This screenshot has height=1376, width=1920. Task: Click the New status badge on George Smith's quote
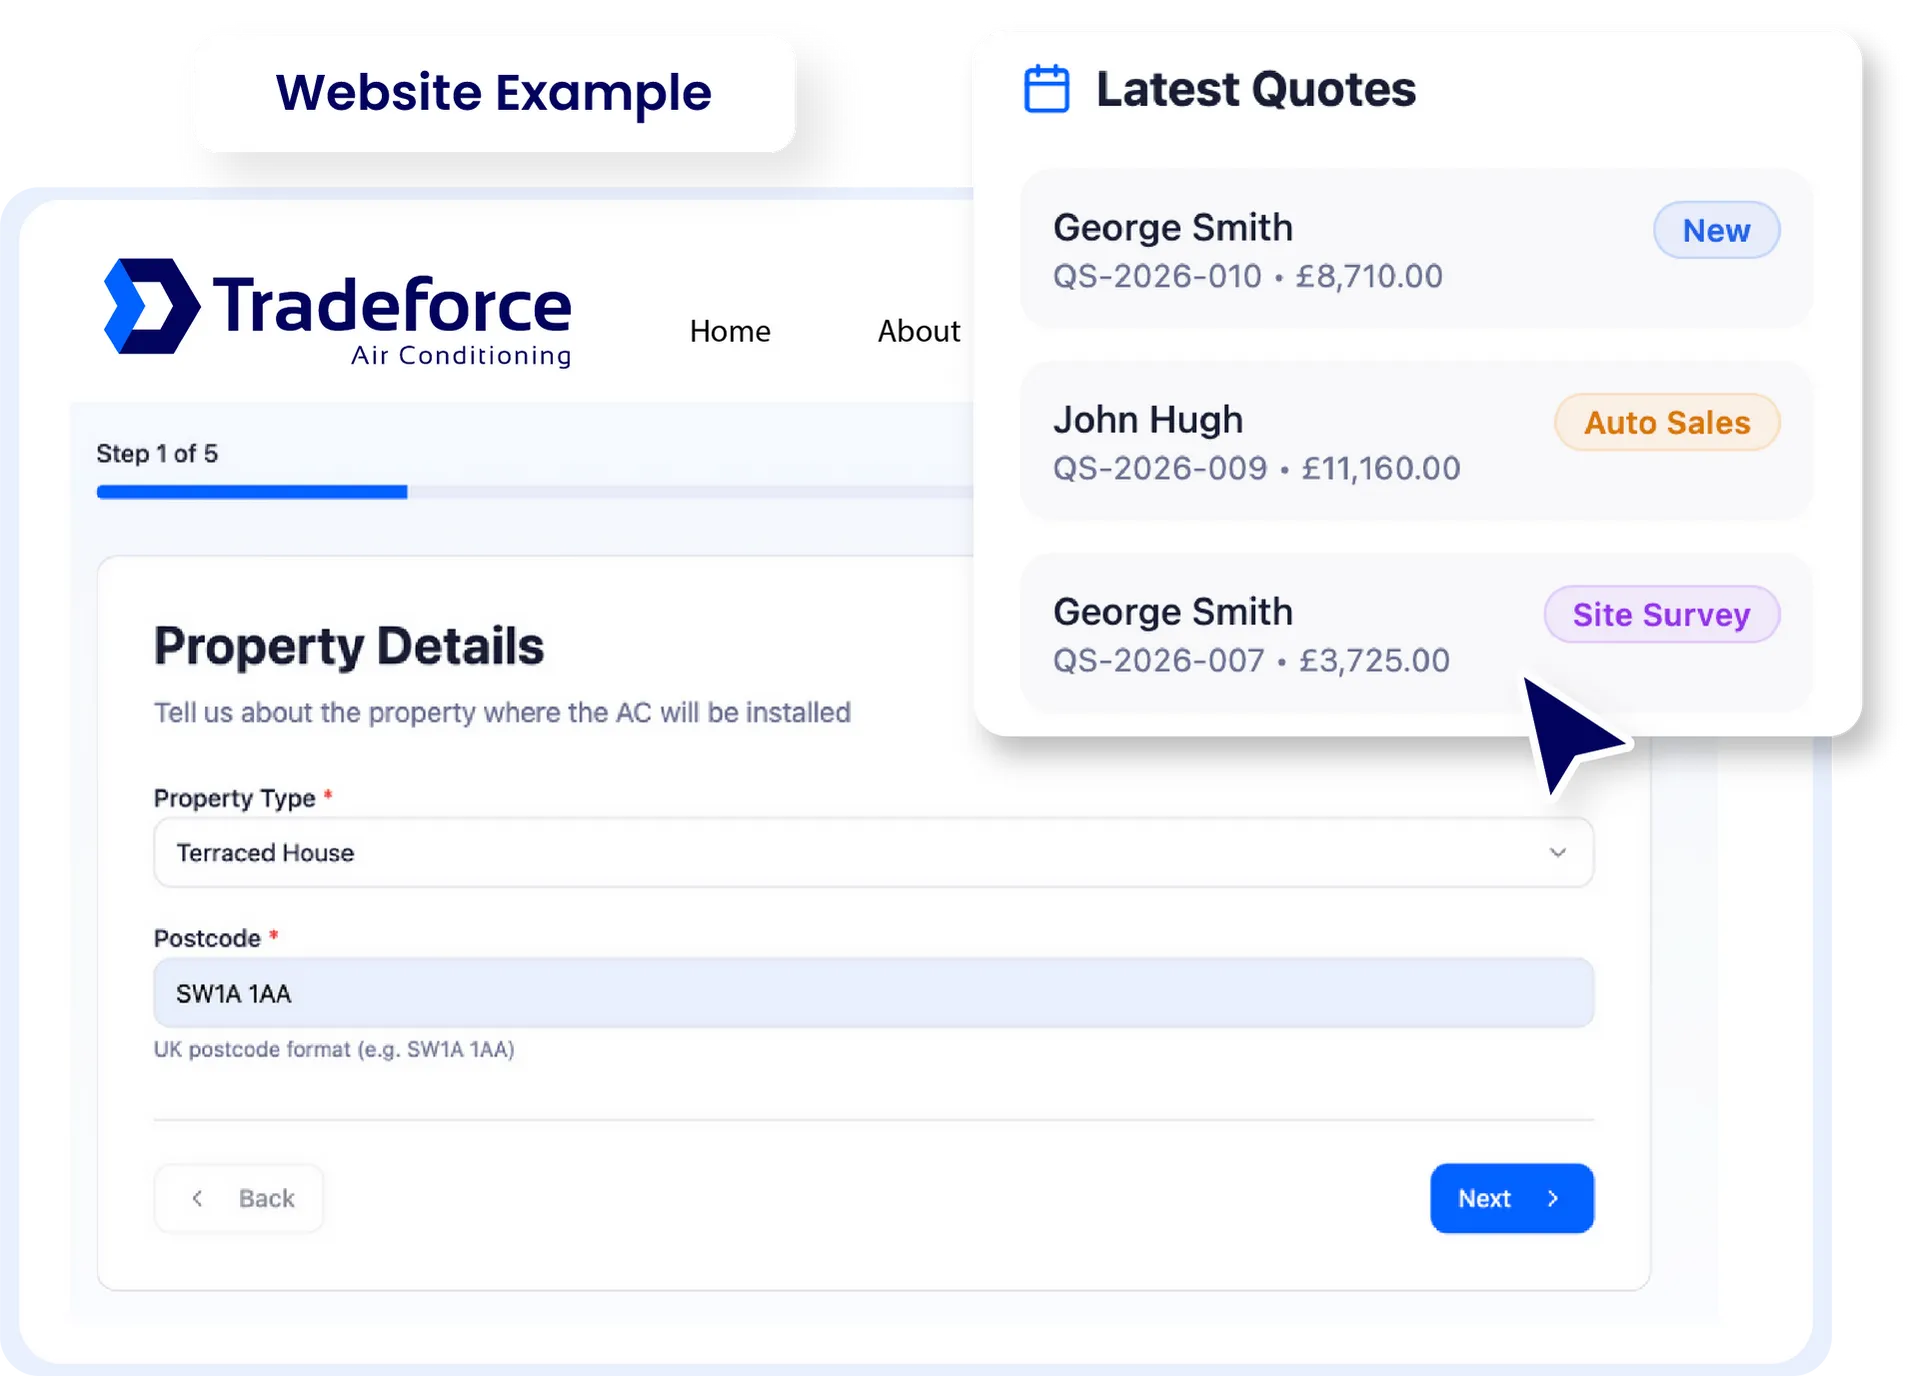click(1716, 230)
